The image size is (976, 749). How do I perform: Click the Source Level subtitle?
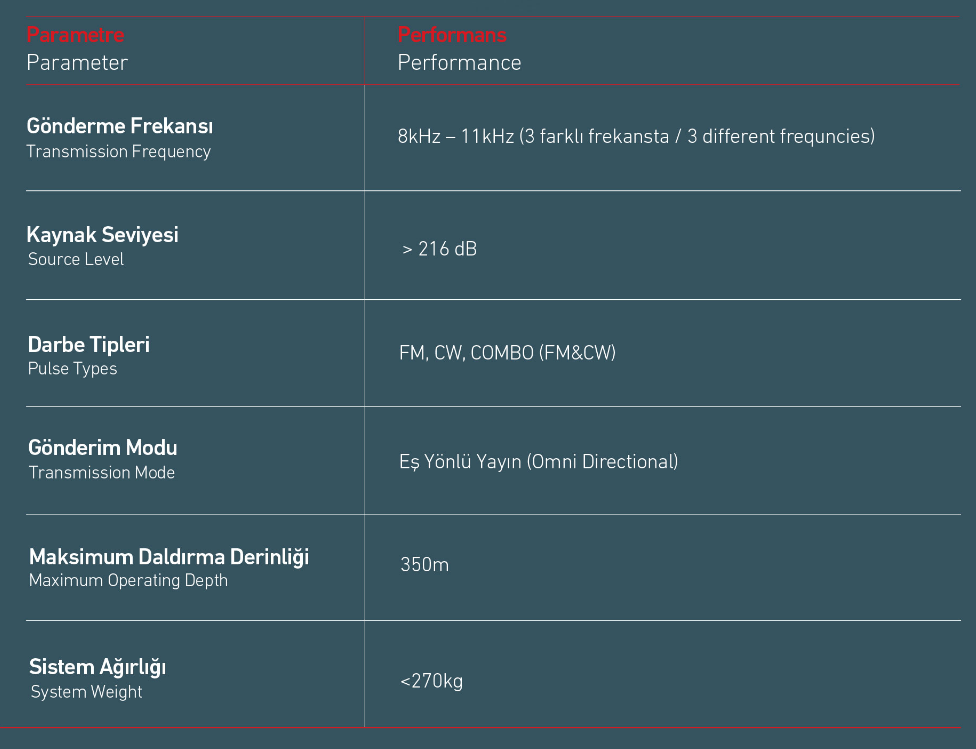point(76,260)
